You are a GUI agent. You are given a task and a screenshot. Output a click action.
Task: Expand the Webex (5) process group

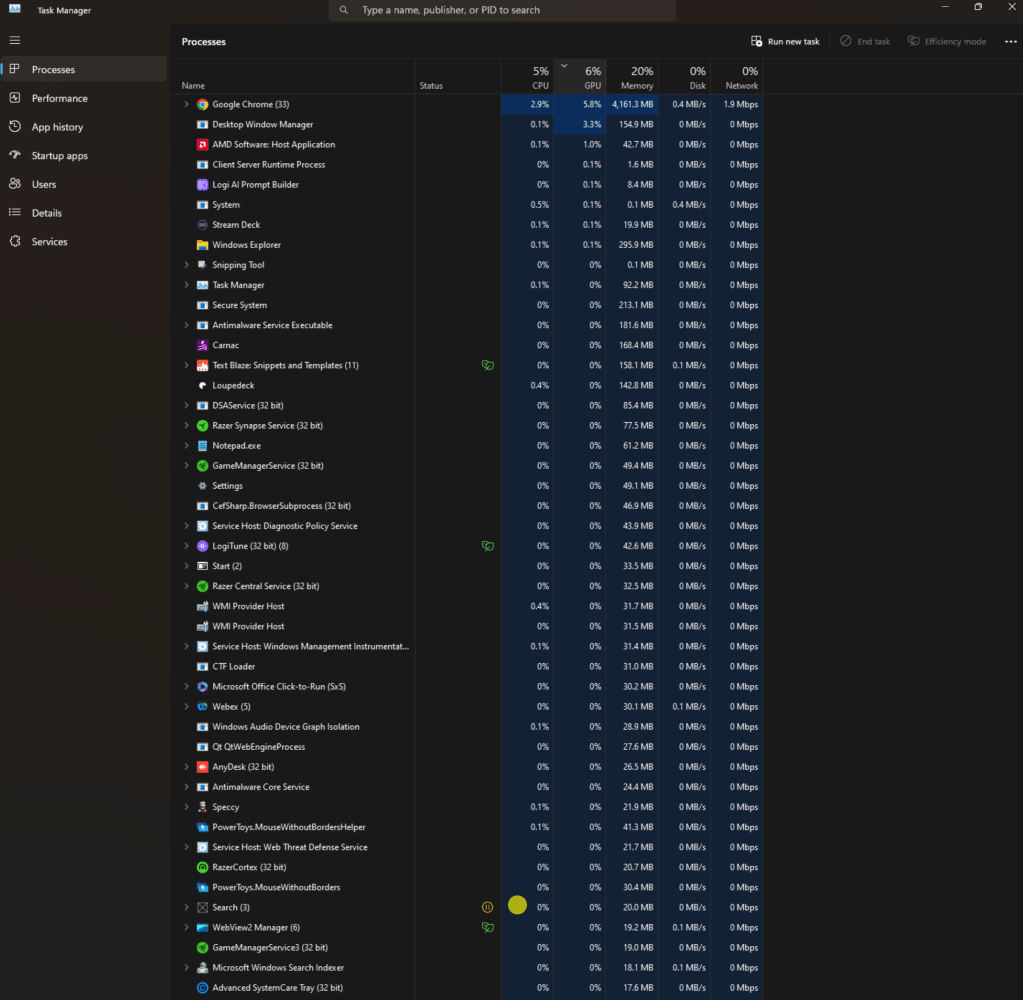[x=186, y=707]
